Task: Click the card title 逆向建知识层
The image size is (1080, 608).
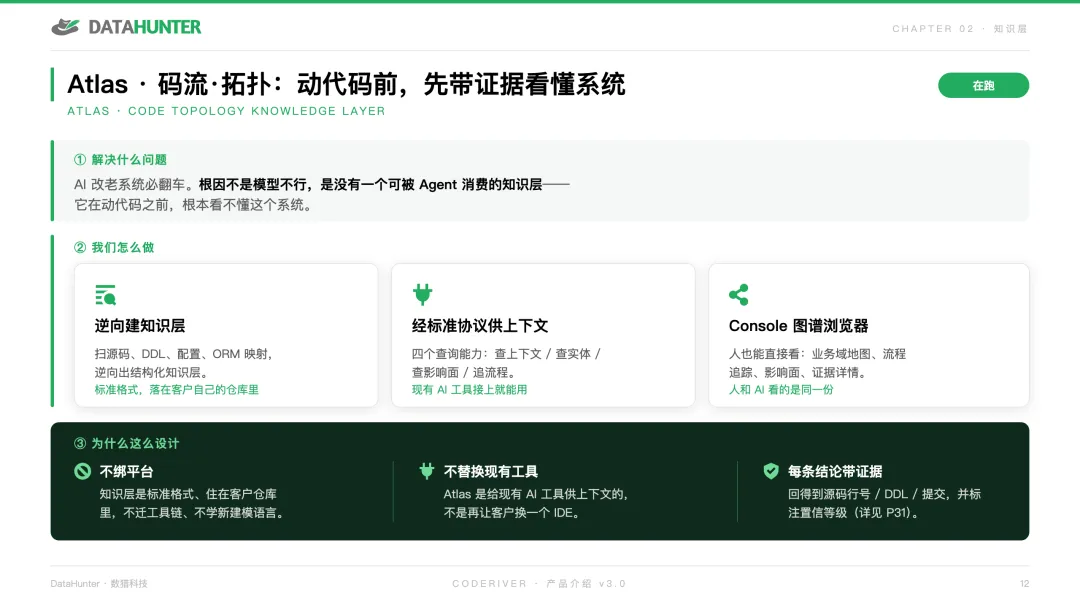Action: pos(140,326)
